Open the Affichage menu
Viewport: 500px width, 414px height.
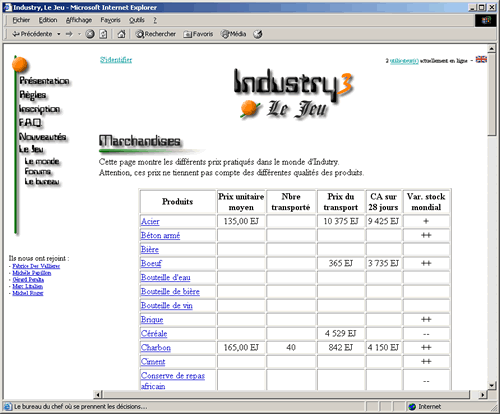coord(79,20)
